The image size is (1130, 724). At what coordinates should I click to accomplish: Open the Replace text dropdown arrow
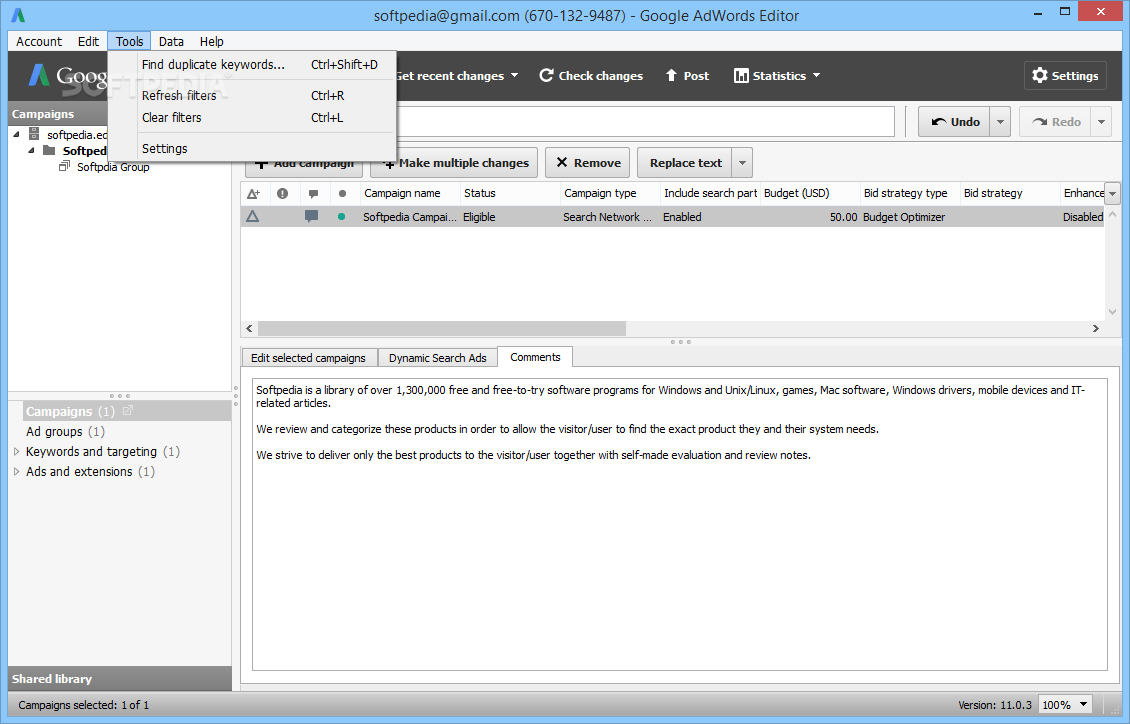(742, 163)
